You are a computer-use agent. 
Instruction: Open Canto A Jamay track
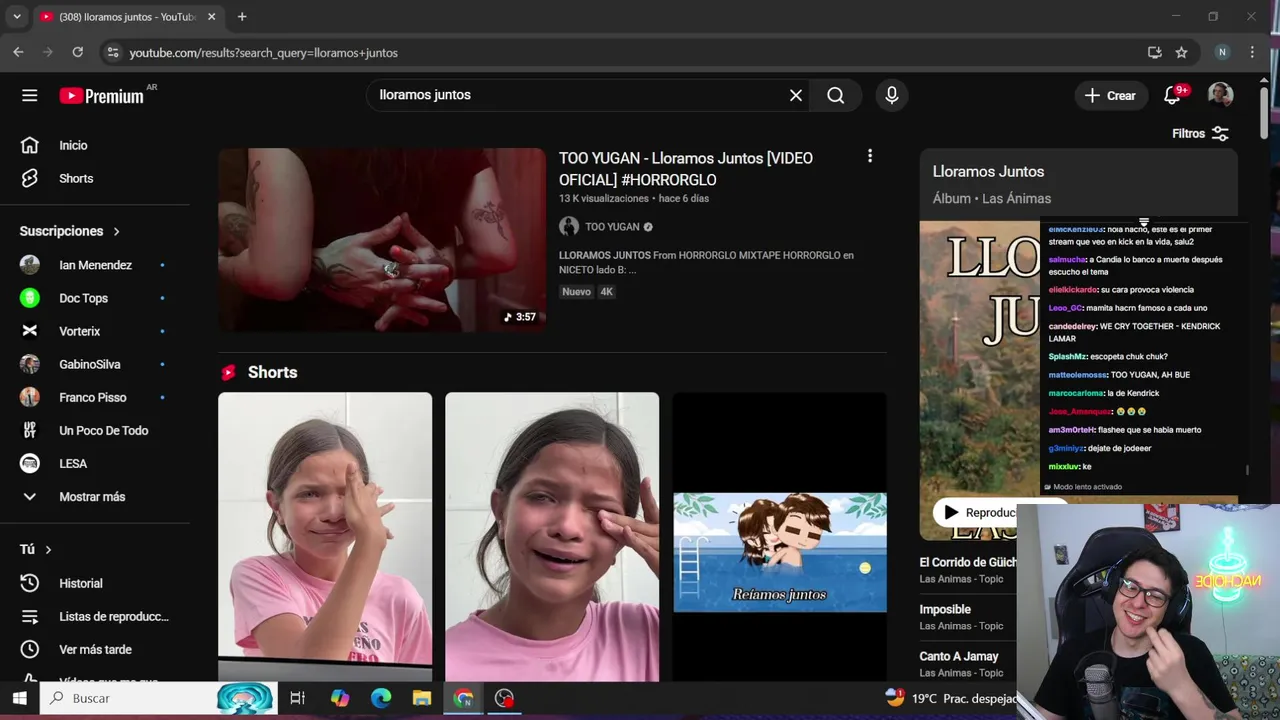pyautogui.click(x=959, y=656)
